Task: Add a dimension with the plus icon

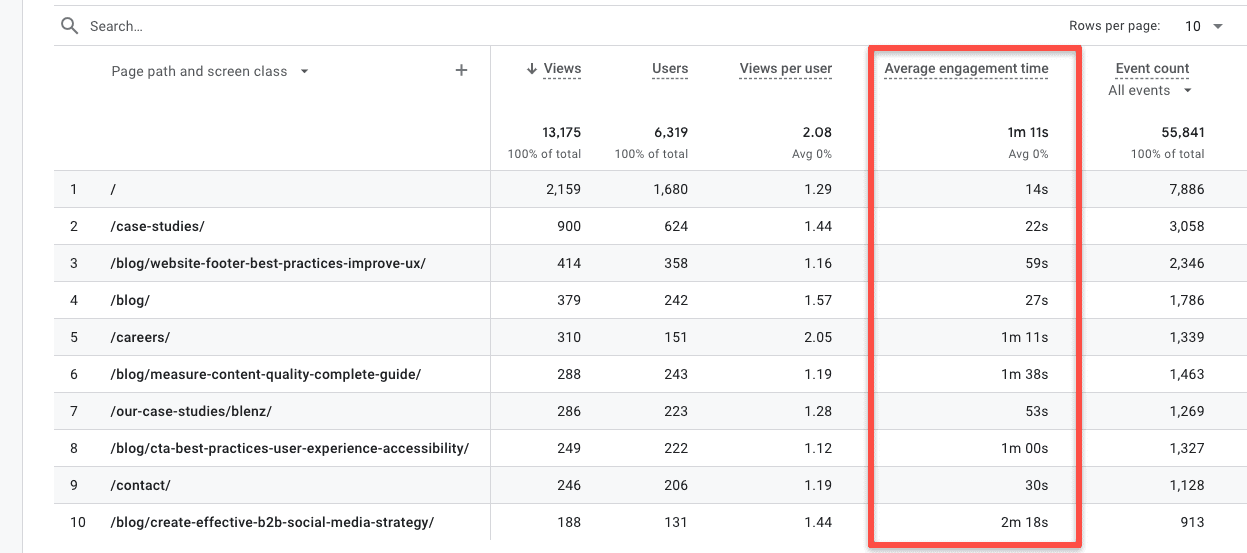Action: tap(461, 70)
